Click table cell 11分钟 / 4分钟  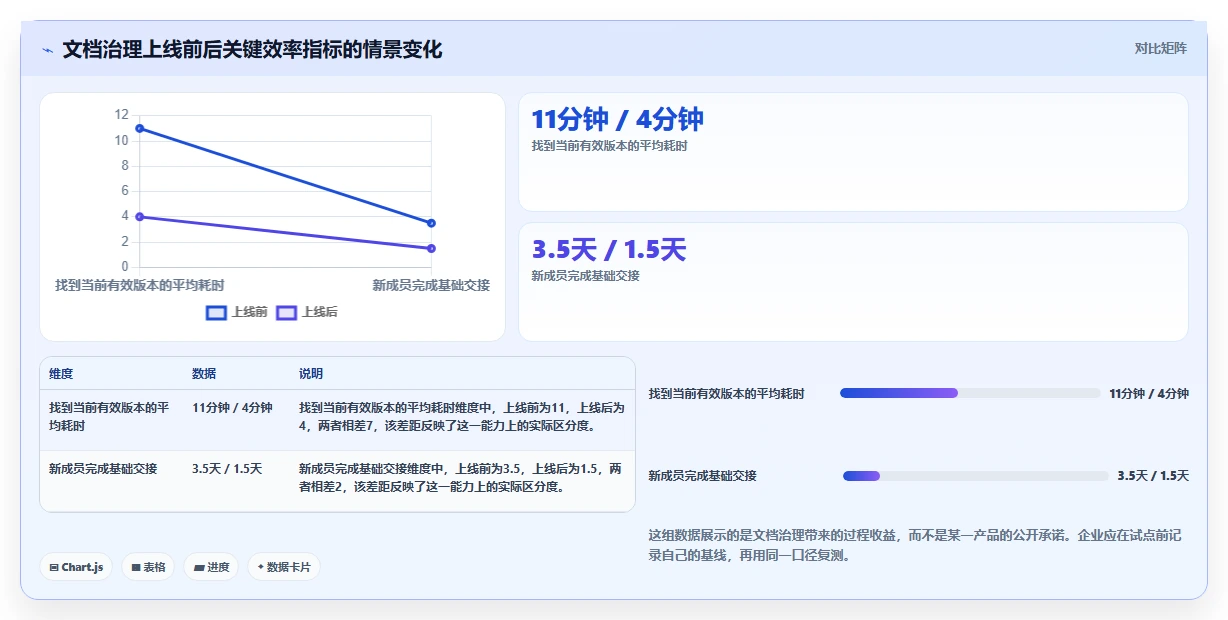click(x=232, y=408)
